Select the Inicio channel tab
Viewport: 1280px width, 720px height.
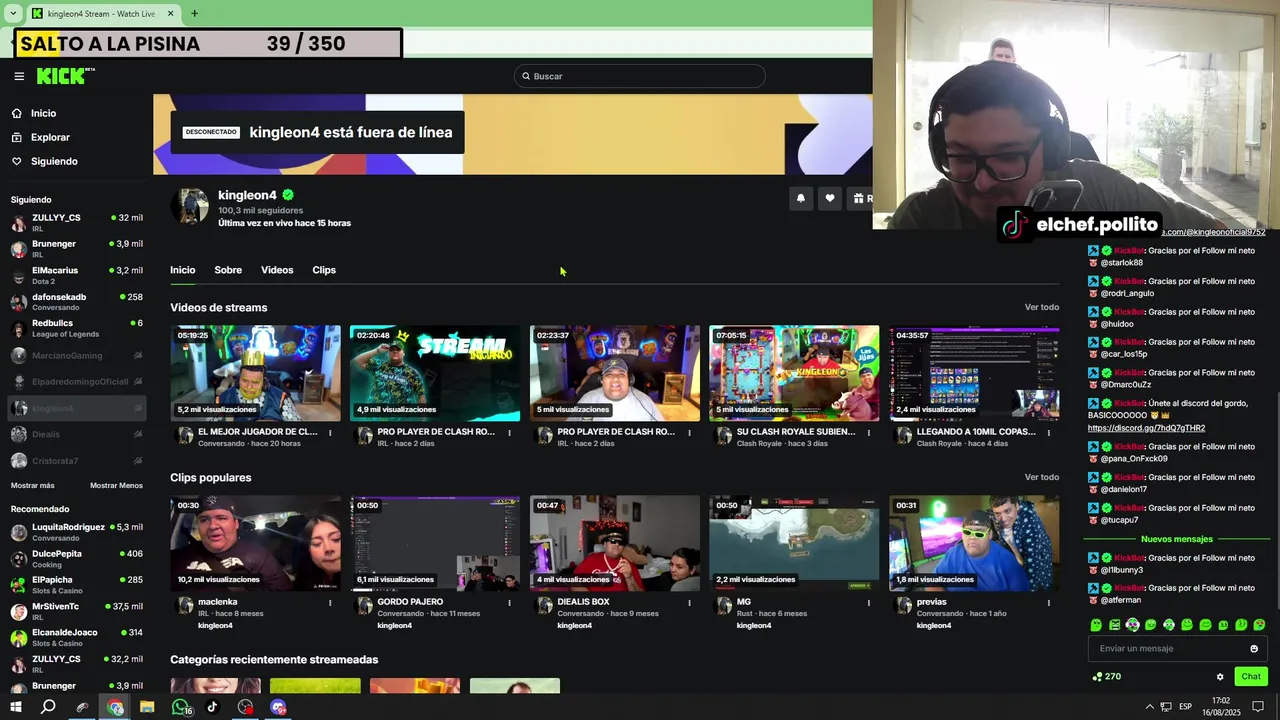pos(182,270)
